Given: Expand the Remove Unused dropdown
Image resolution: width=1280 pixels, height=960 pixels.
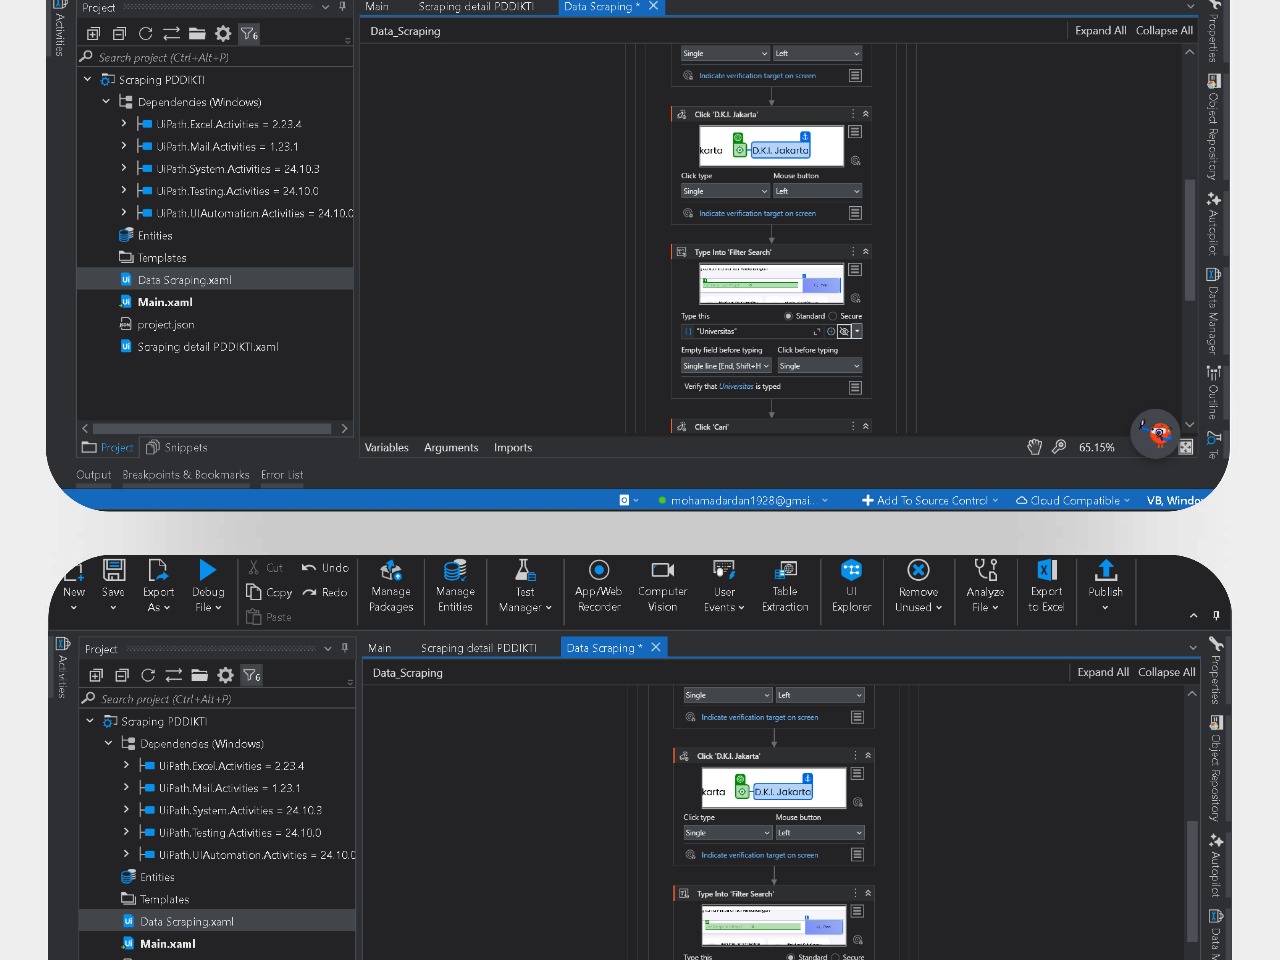Looking at the screenshot, I should 918,607.
